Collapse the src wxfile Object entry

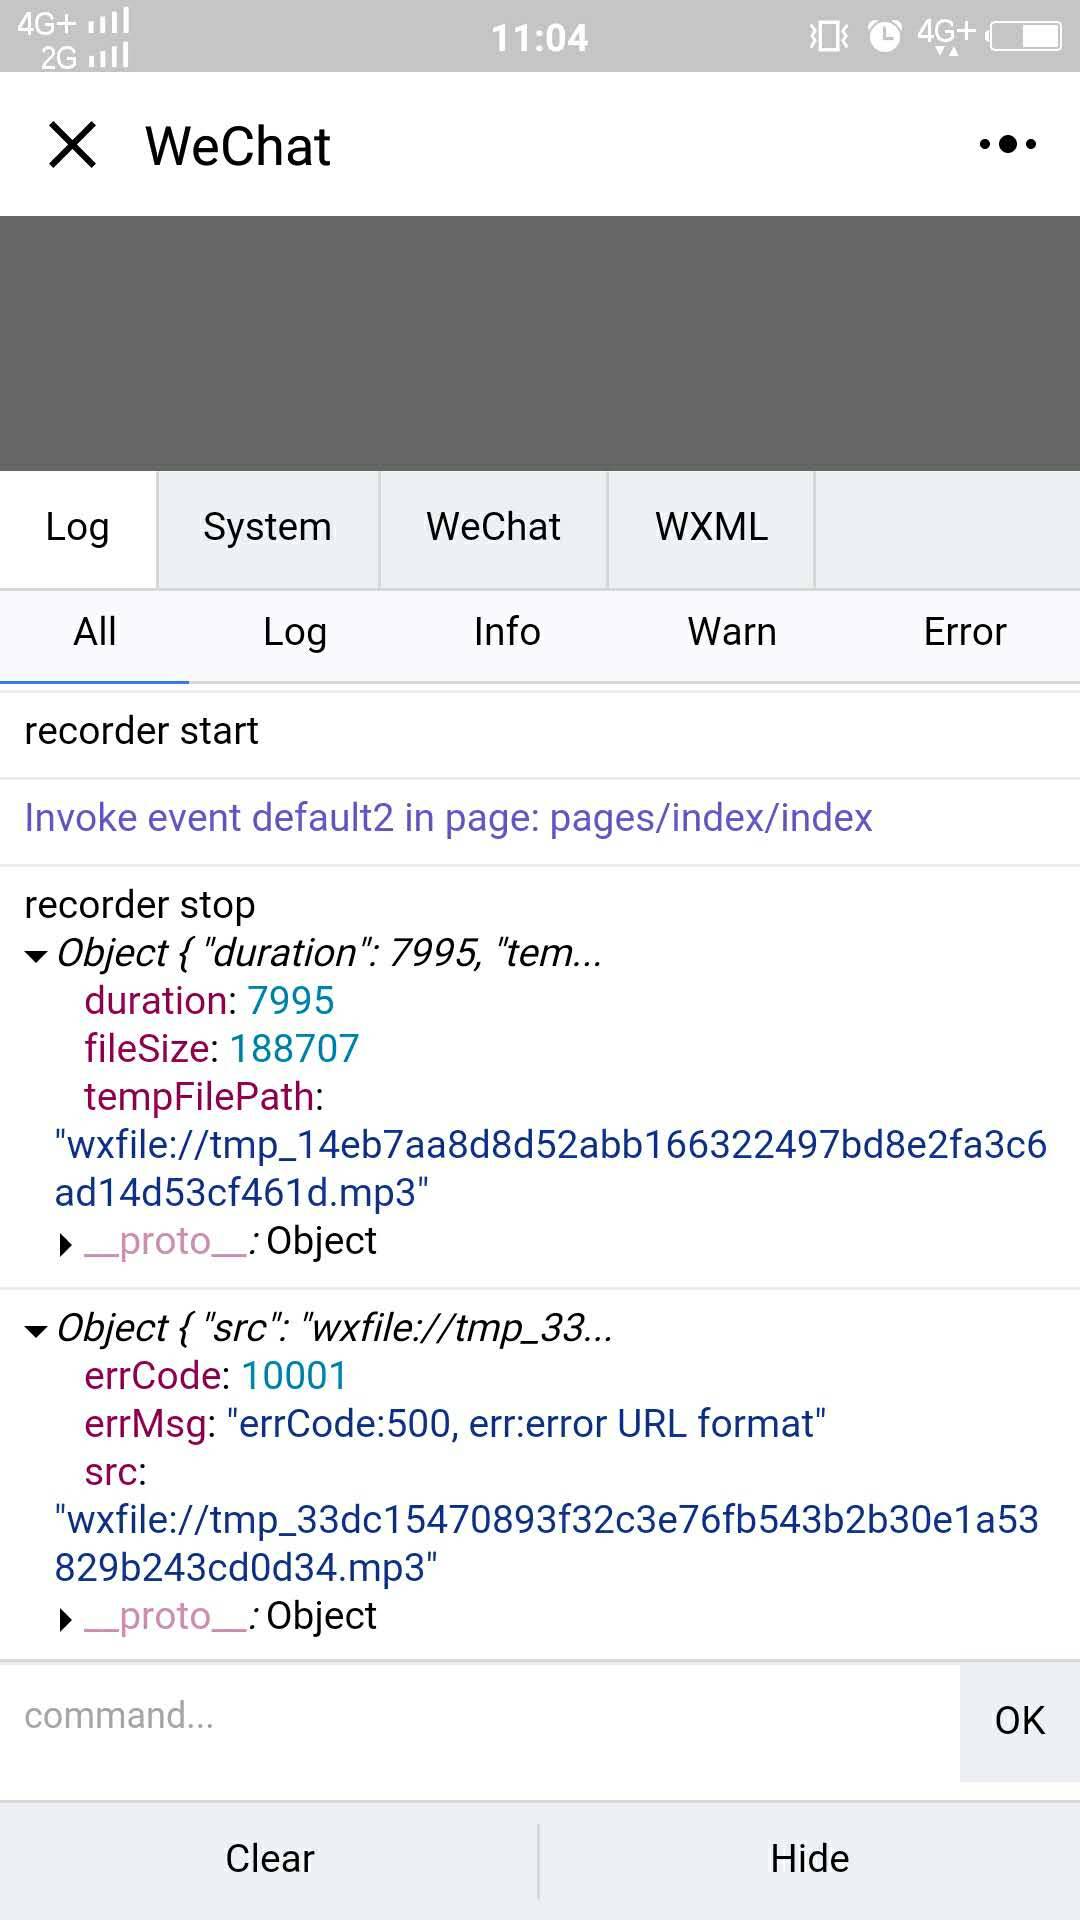coord(36,1331)
